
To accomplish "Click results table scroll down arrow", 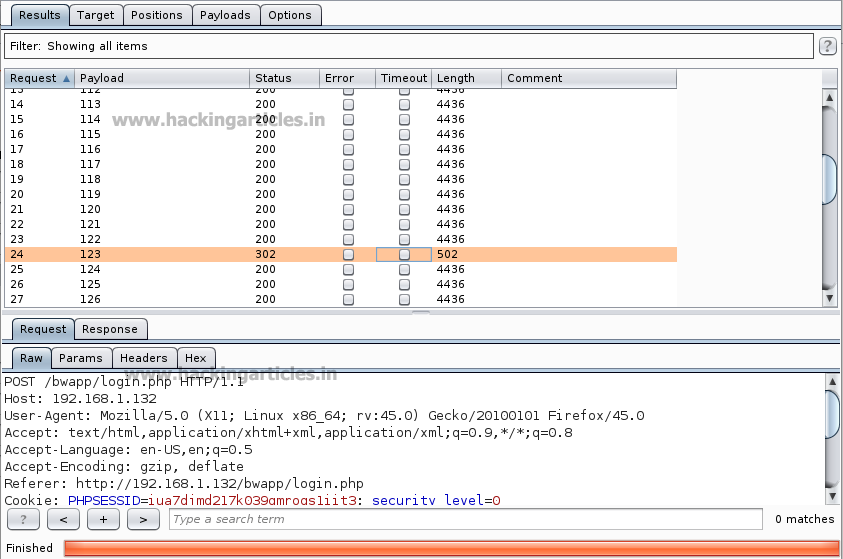I will pos(830,298).
